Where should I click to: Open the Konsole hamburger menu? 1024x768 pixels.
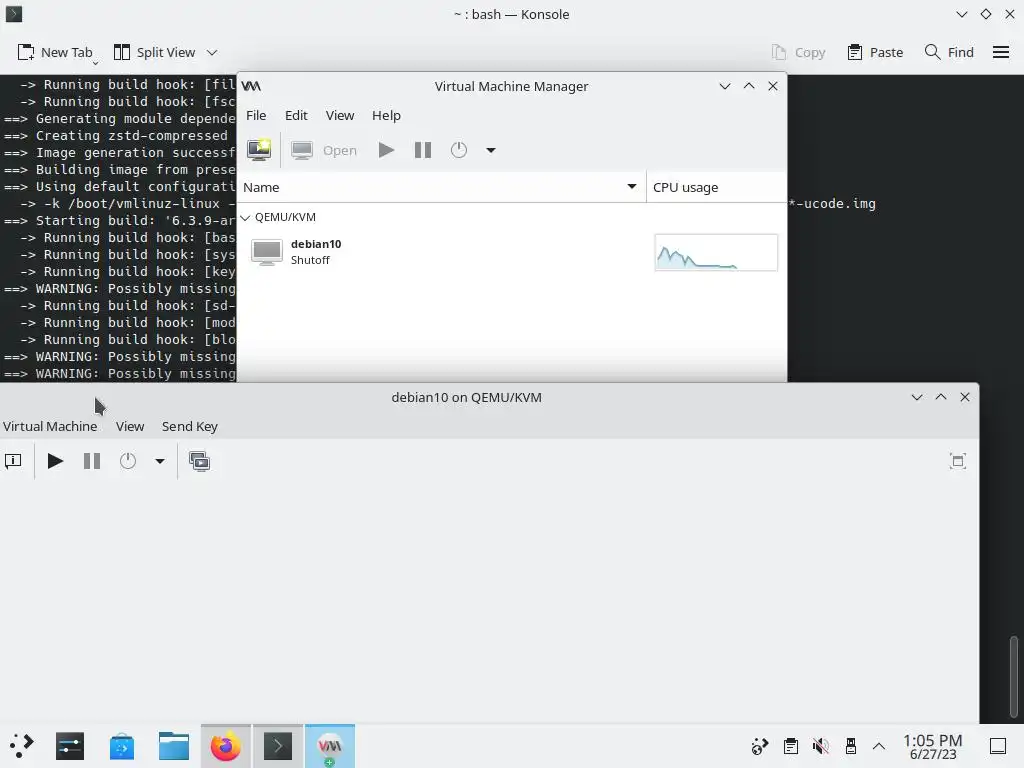(x=1000, y=52)
